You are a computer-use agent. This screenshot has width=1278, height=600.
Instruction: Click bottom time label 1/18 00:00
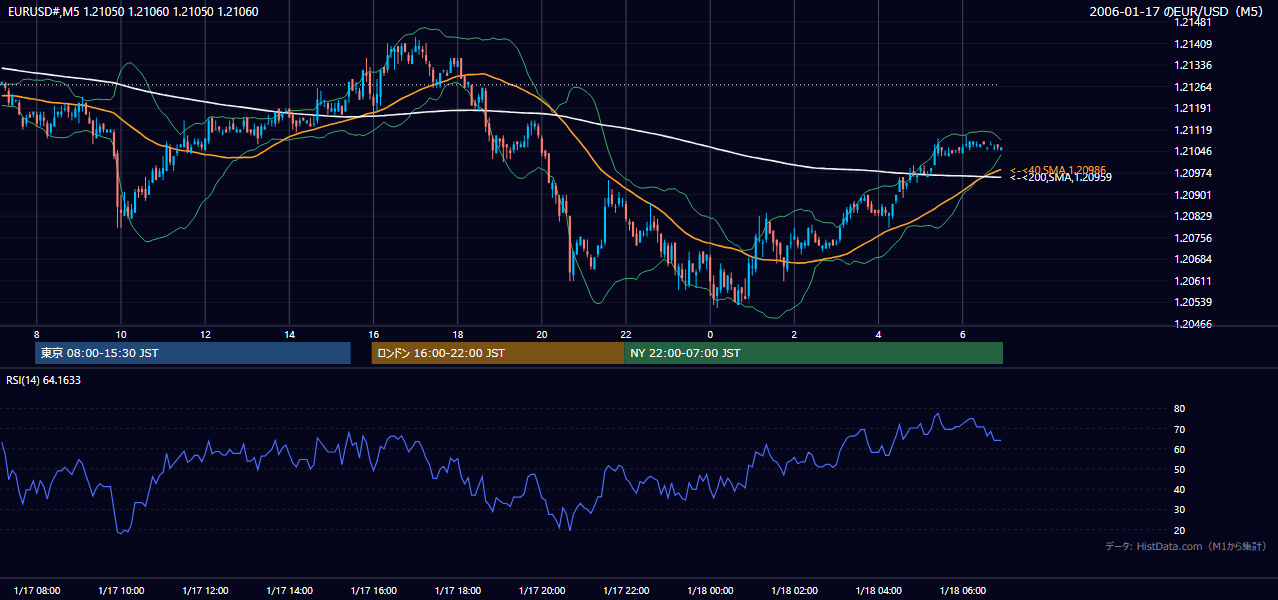(x=711, y=590)
